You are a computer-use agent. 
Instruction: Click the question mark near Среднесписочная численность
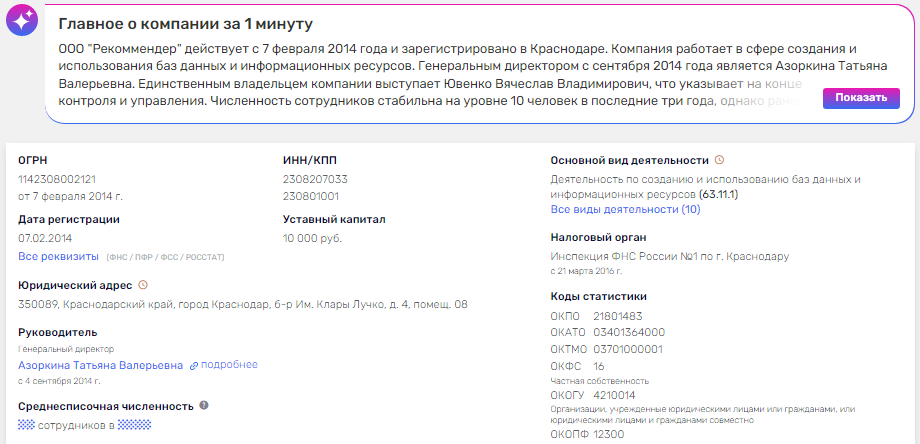[204, 405]
